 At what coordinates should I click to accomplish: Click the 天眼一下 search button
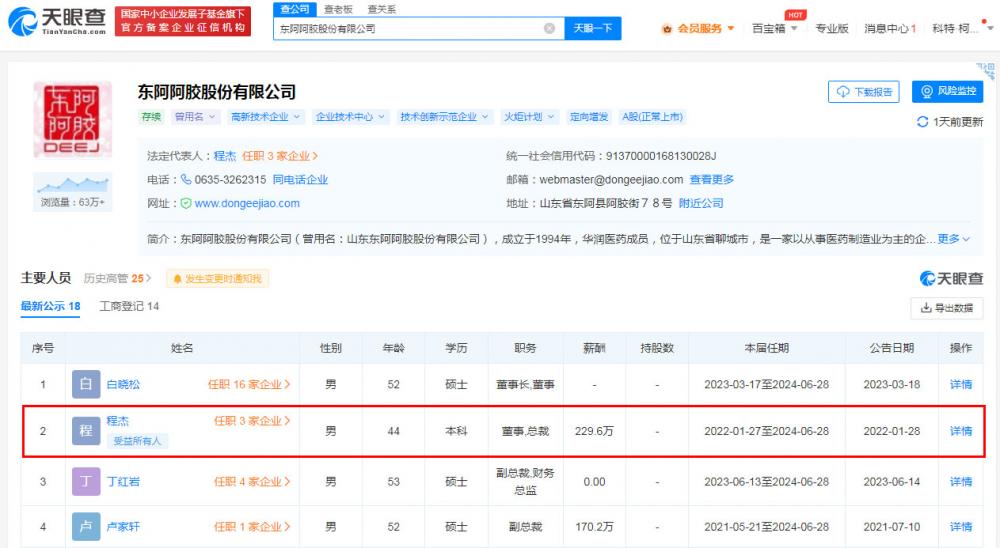coord(592,28)
